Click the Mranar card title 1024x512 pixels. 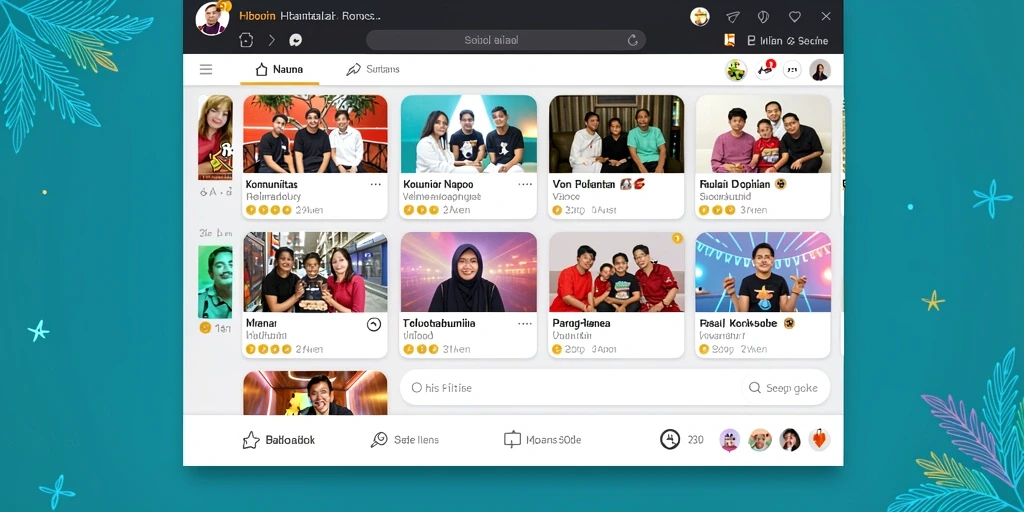click(261, 323)
